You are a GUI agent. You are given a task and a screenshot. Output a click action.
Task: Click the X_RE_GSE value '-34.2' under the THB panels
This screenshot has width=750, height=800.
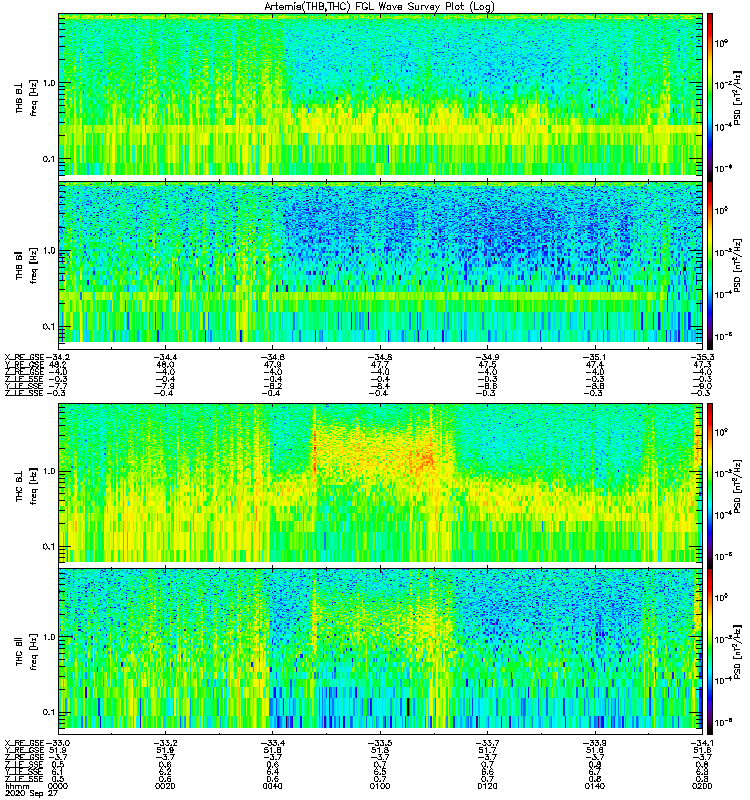tap(57, 357)
